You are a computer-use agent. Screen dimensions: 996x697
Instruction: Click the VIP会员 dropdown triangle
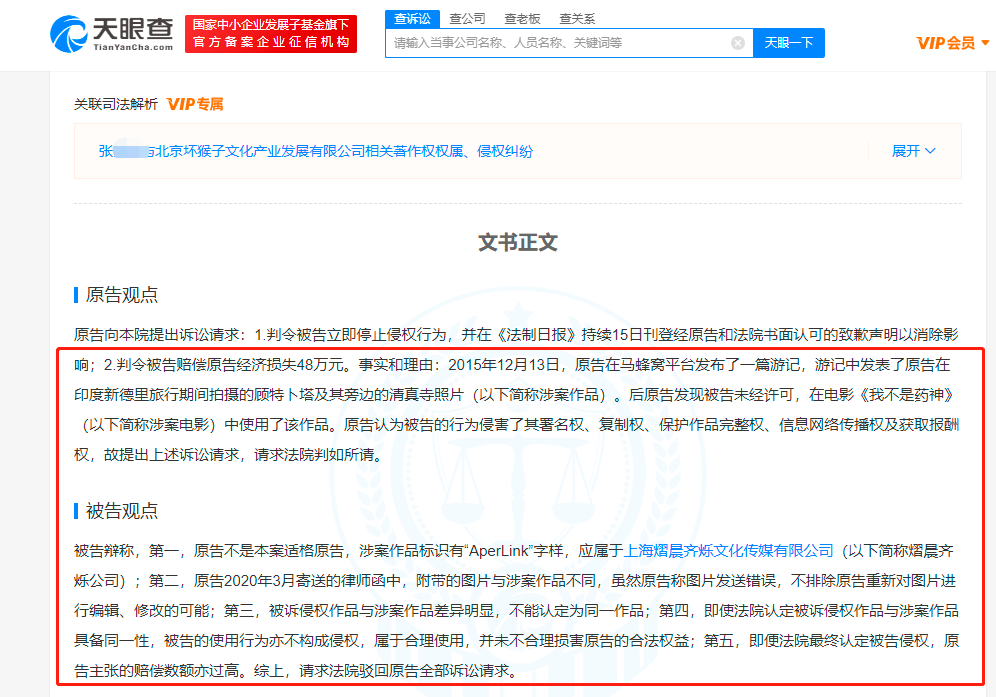985,43
